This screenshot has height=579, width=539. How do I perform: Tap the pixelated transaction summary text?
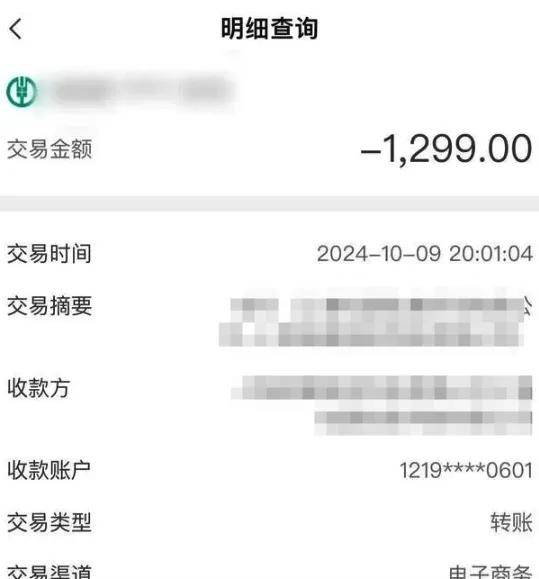tap(375, 322)
